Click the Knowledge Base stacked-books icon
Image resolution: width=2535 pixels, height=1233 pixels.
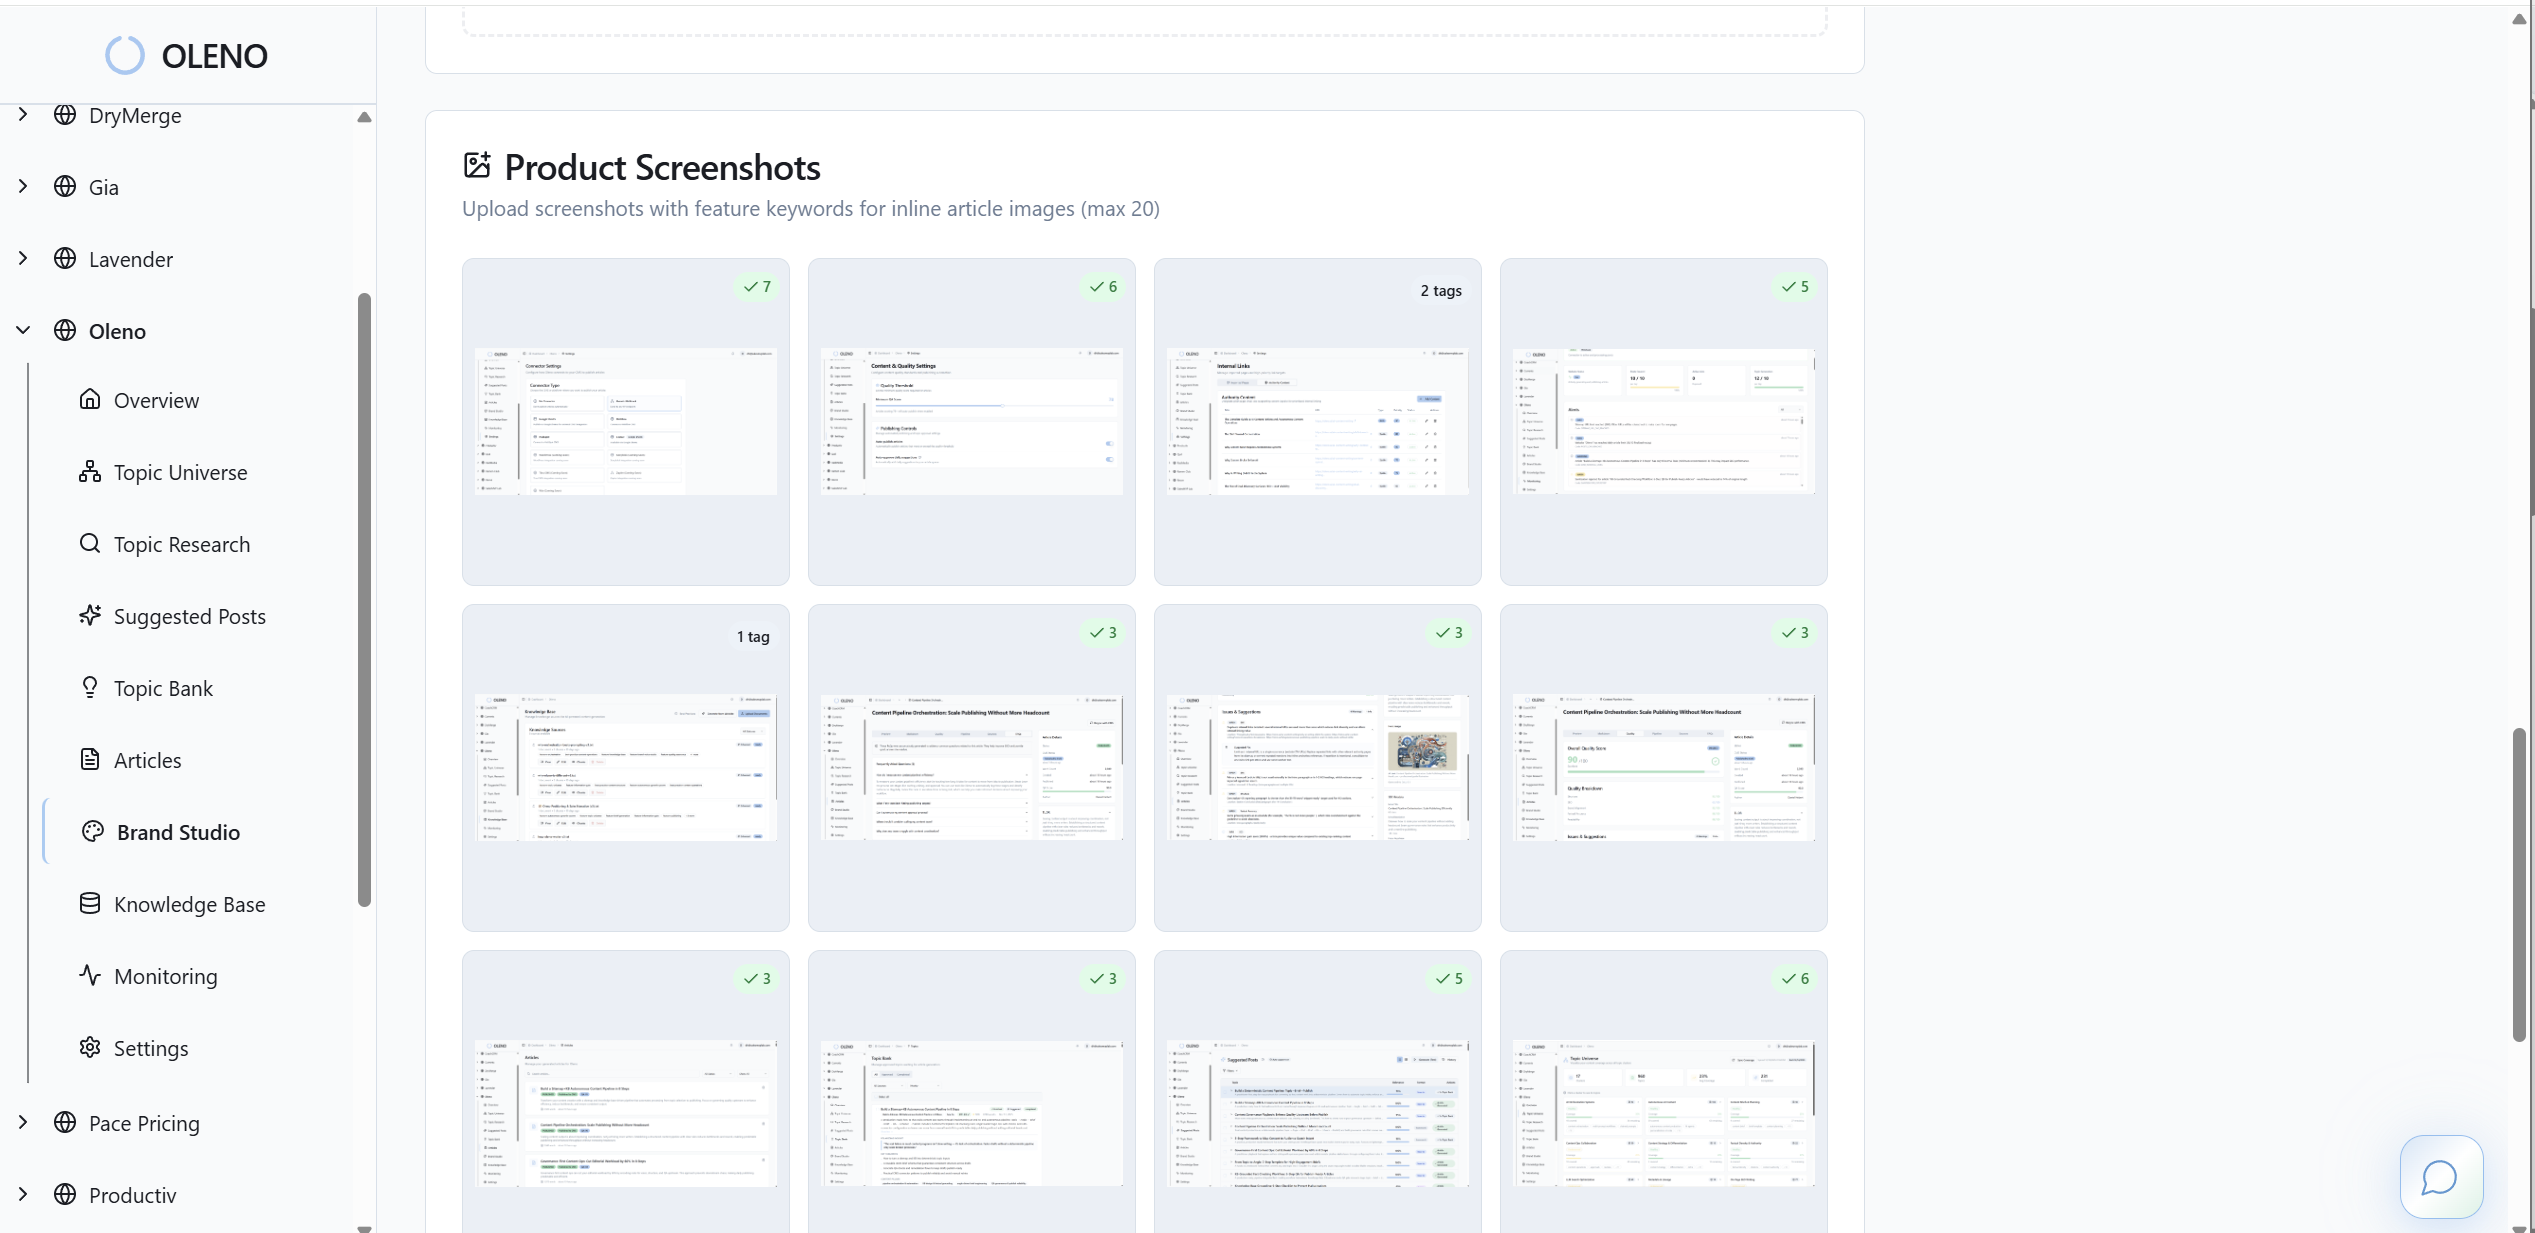coord(90,904)
